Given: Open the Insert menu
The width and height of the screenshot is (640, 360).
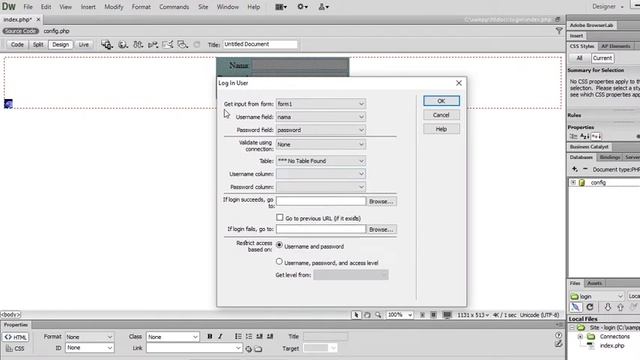Looking at the screenshot, I should [88, 7].
